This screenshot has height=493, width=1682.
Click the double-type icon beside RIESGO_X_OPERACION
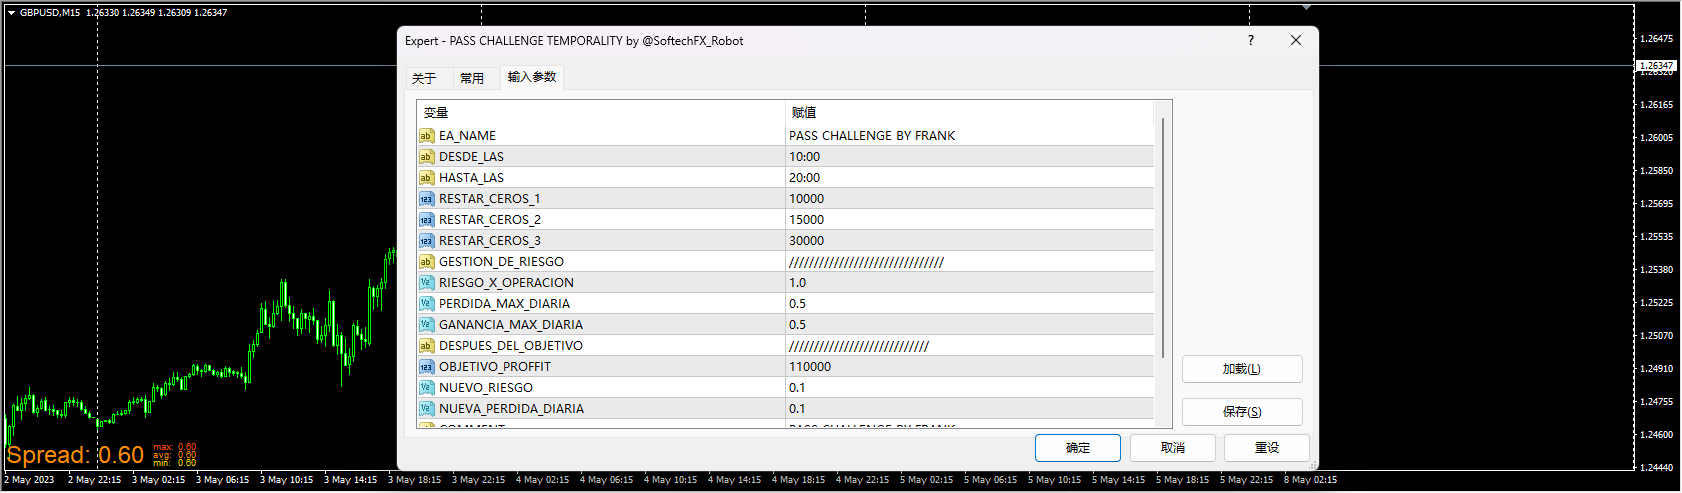point(426,283)
